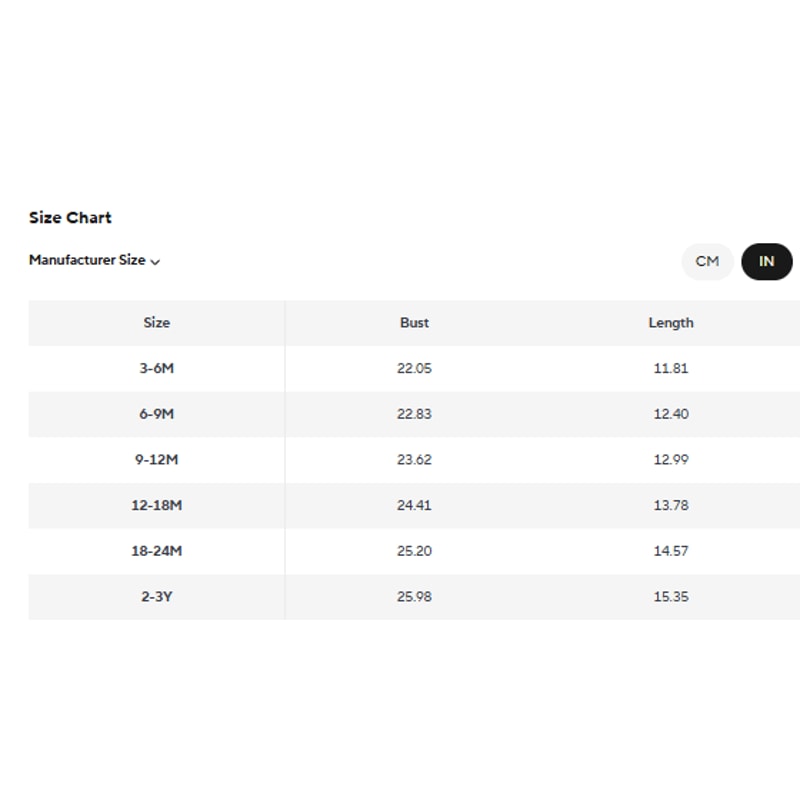Select the 2-3Y size row label

[157, 597]
